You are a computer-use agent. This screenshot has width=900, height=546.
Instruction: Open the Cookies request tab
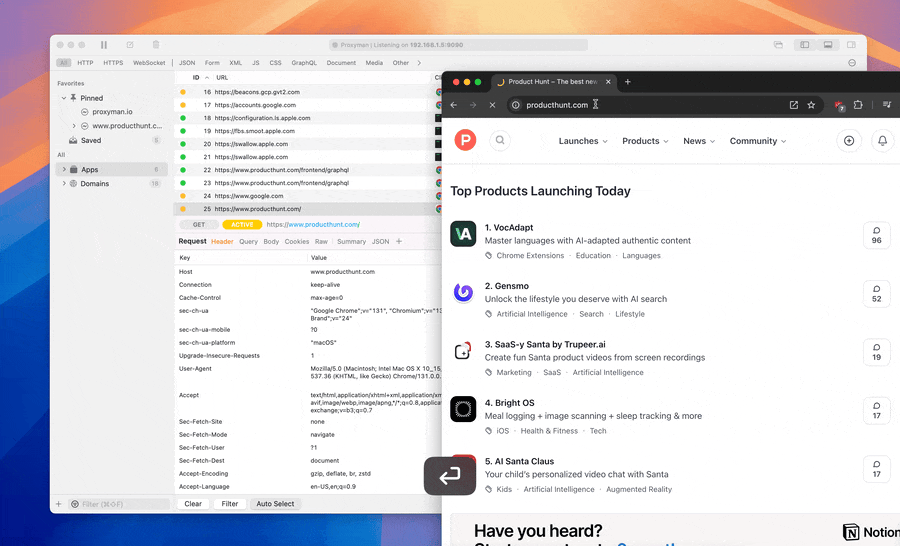point(297,242)
